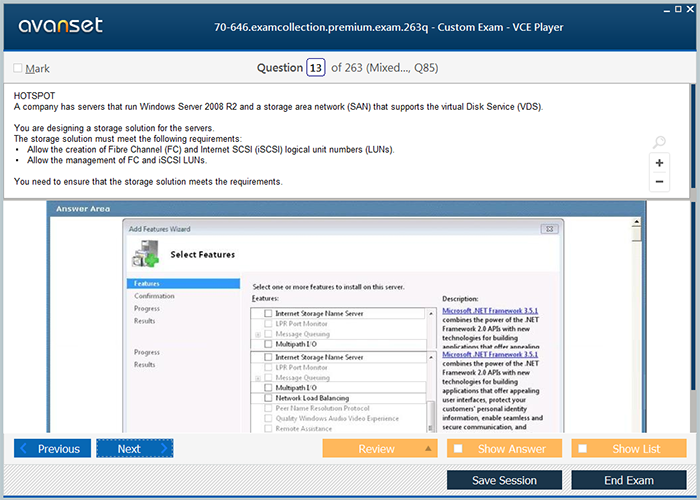
Task: Check the Show Answer checkbox
Action: click(x=458, y=449)
